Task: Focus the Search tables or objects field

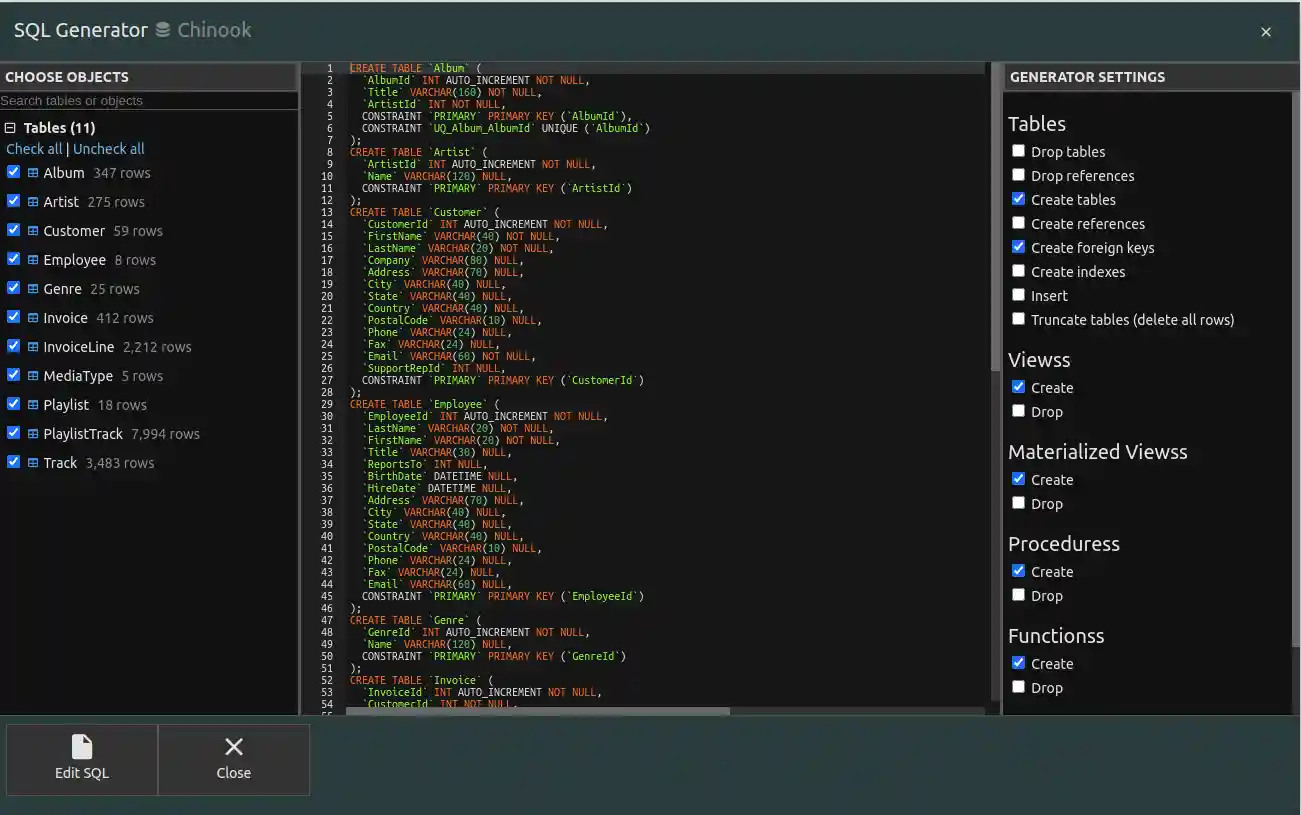Action: (148, 101)
